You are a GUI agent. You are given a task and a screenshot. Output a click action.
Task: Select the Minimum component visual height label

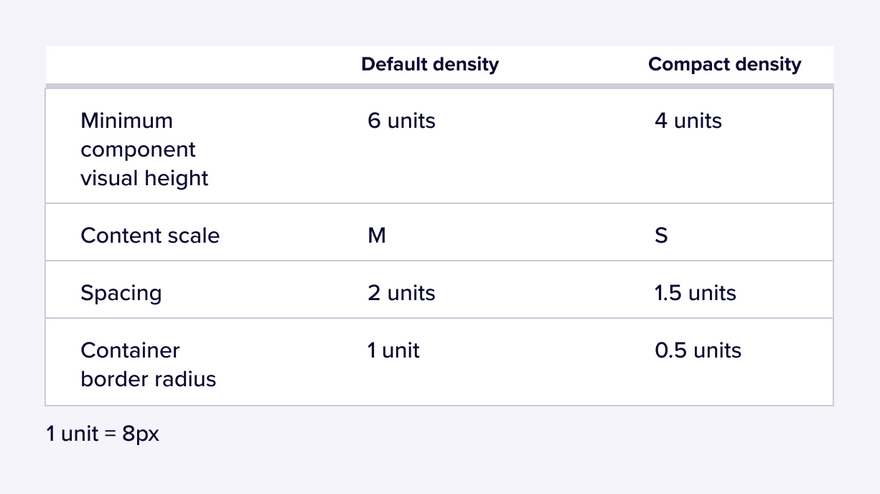point(144,149)
